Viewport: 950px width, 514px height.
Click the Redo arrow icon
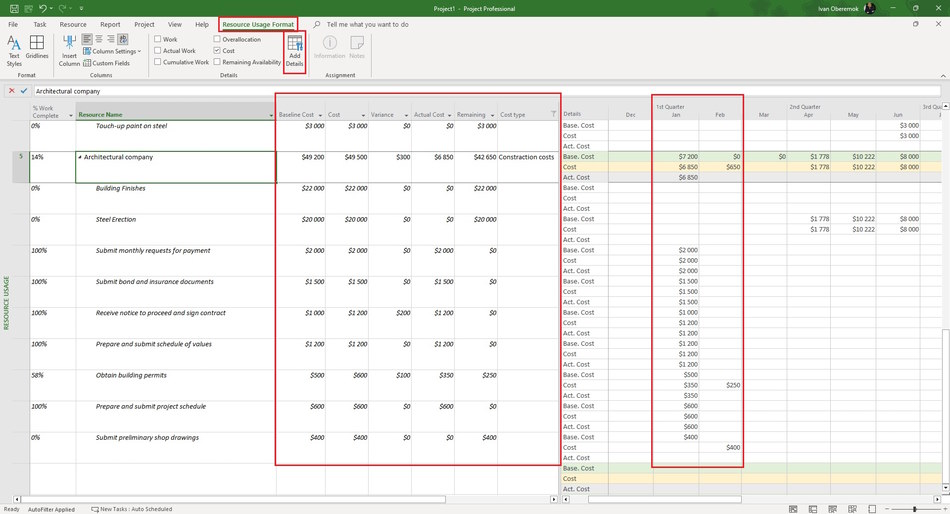[62, 8]
